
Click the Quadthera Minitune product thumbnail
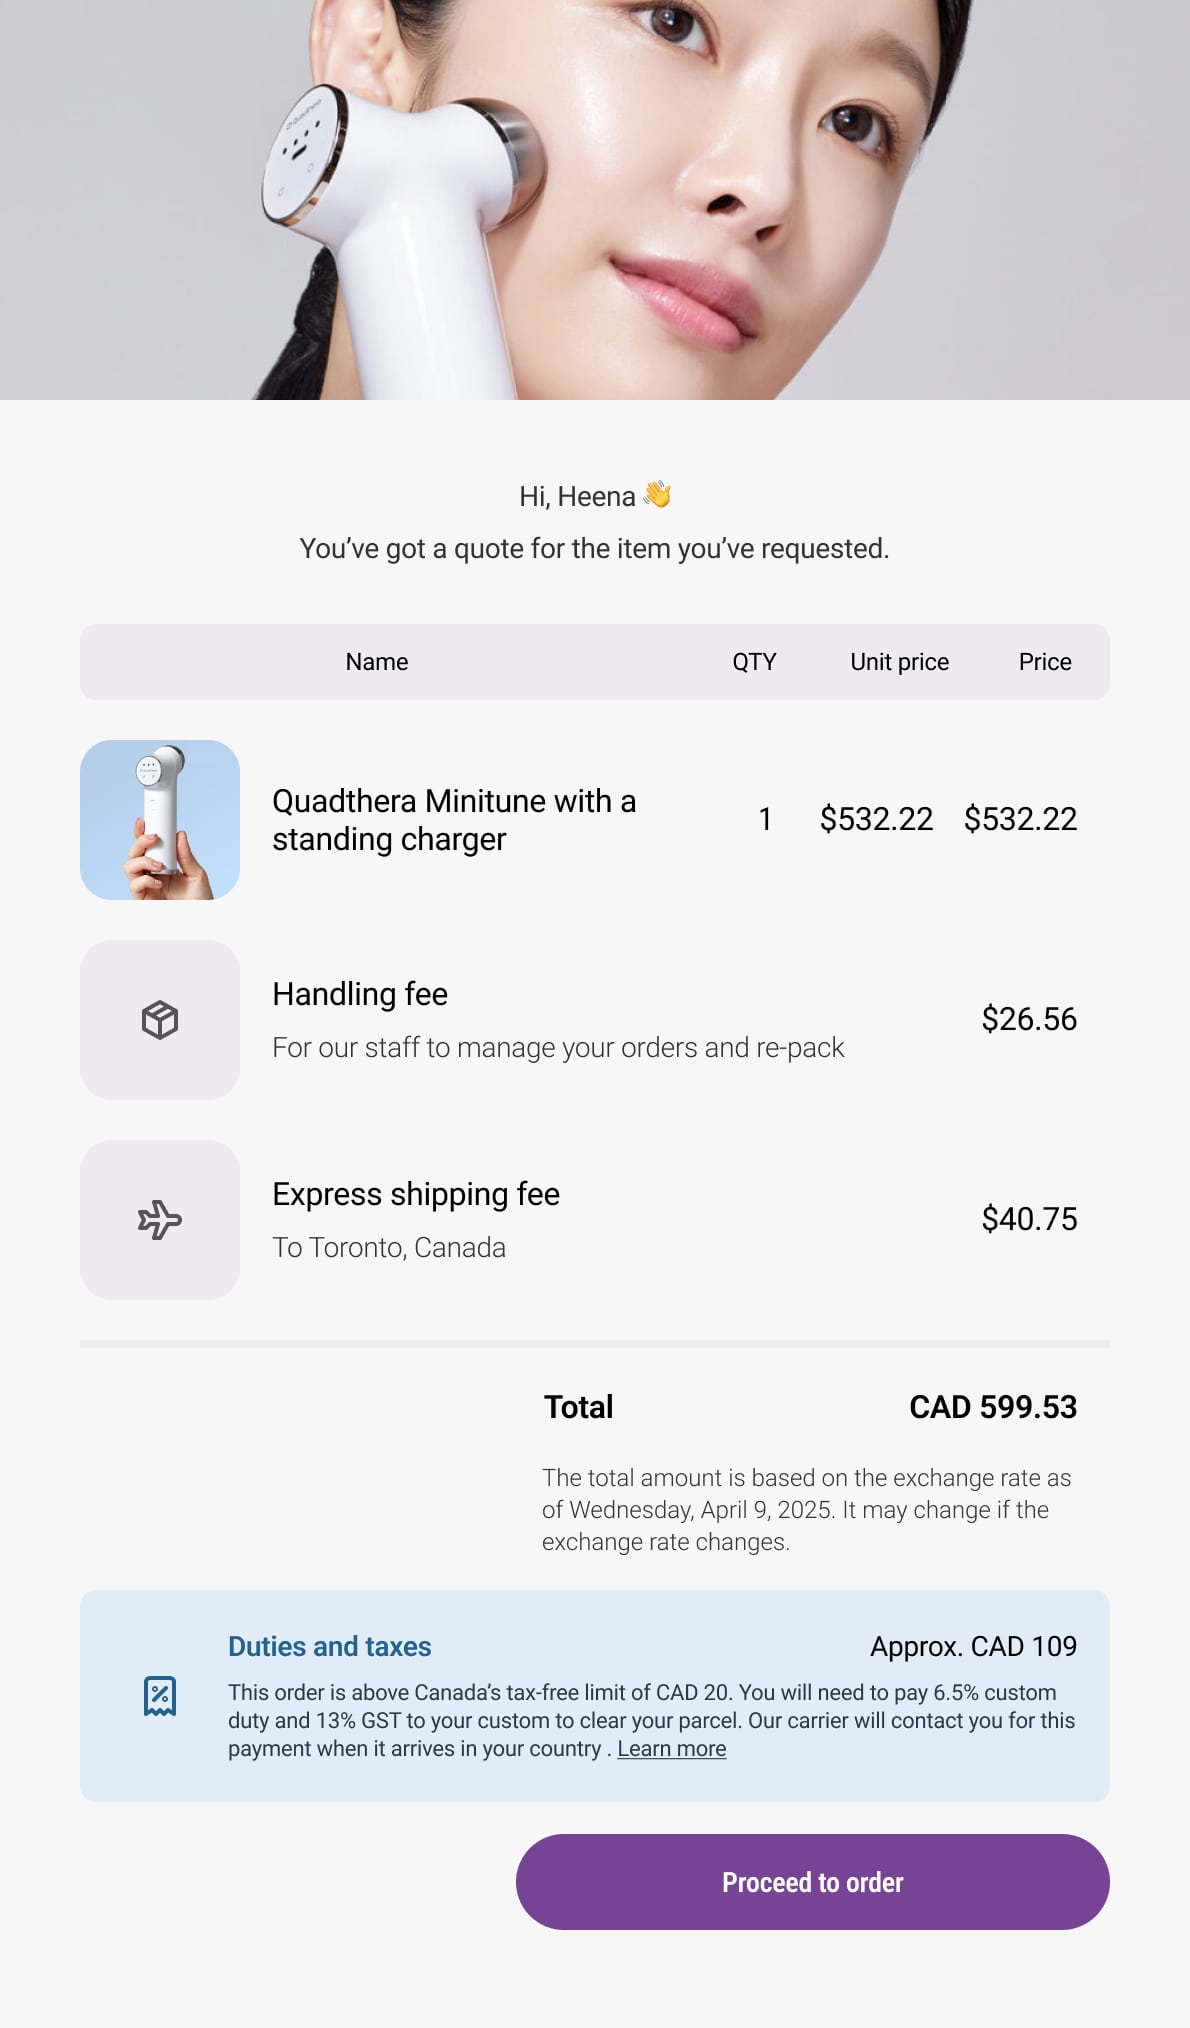tap(160, 820)
